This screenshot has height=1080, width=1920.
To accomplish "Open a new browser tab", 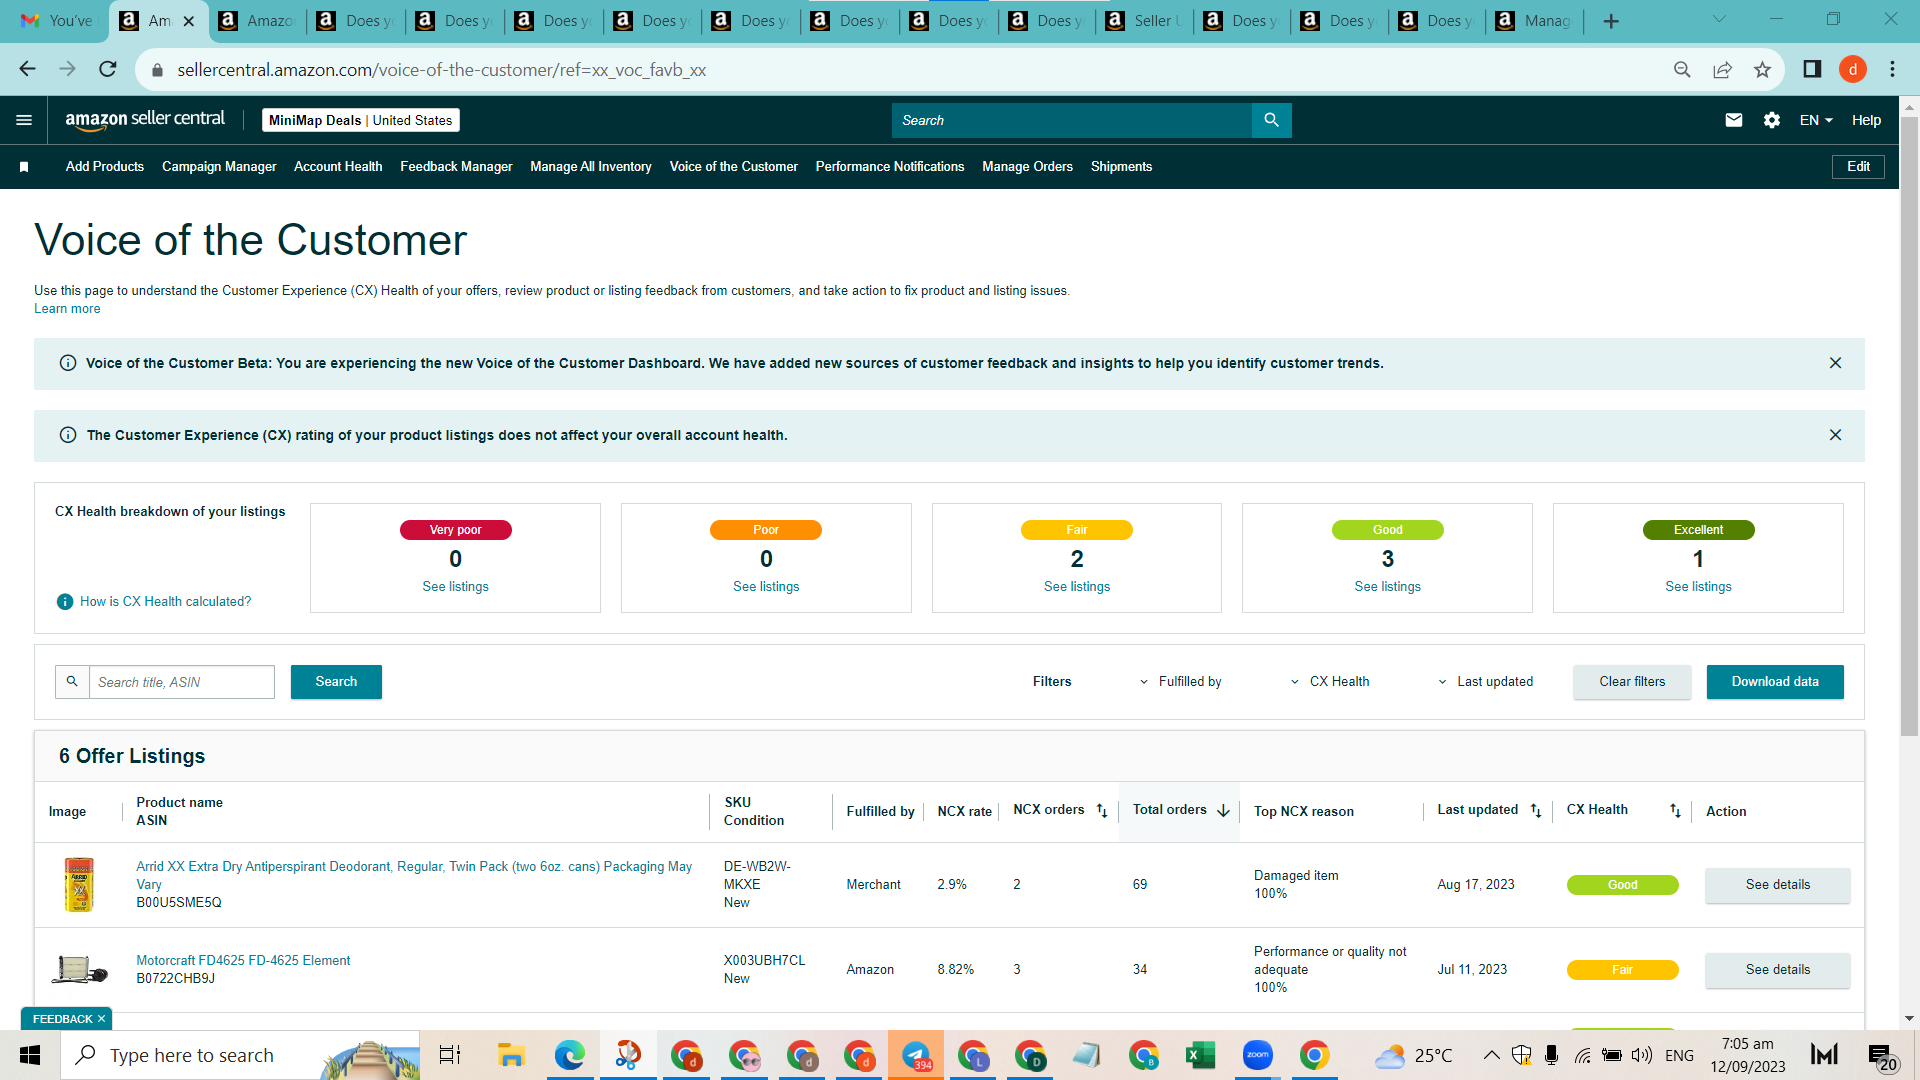I will click(x=1611, y=21).
